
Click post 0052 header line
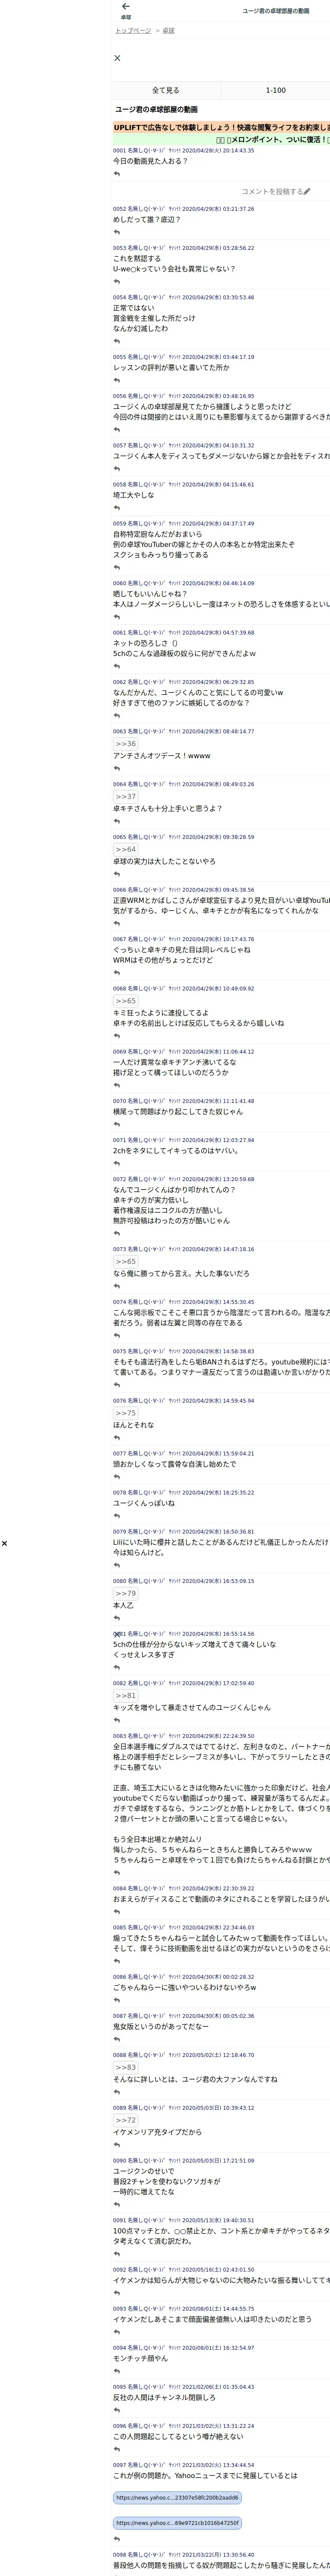coord(184,209)
